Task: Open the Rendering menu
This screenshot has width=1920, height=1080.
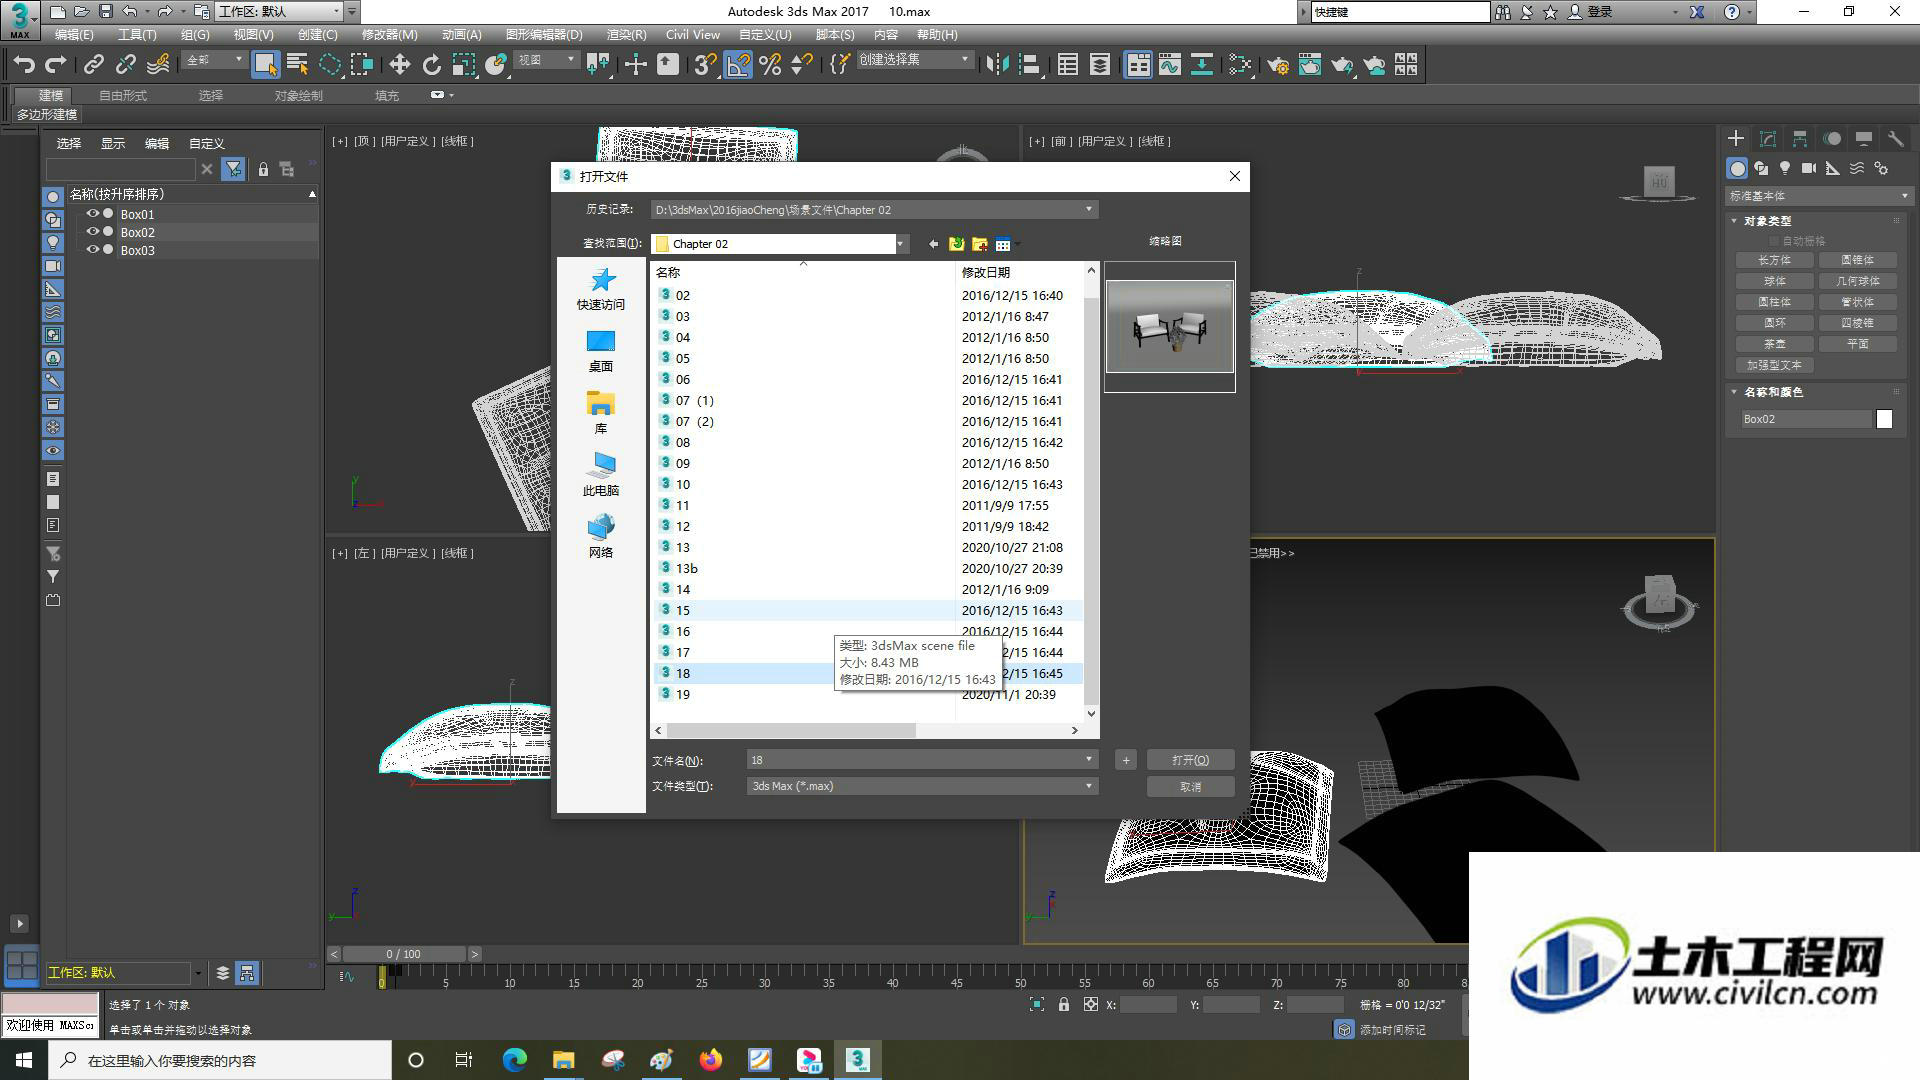Action: click(626, 35)
